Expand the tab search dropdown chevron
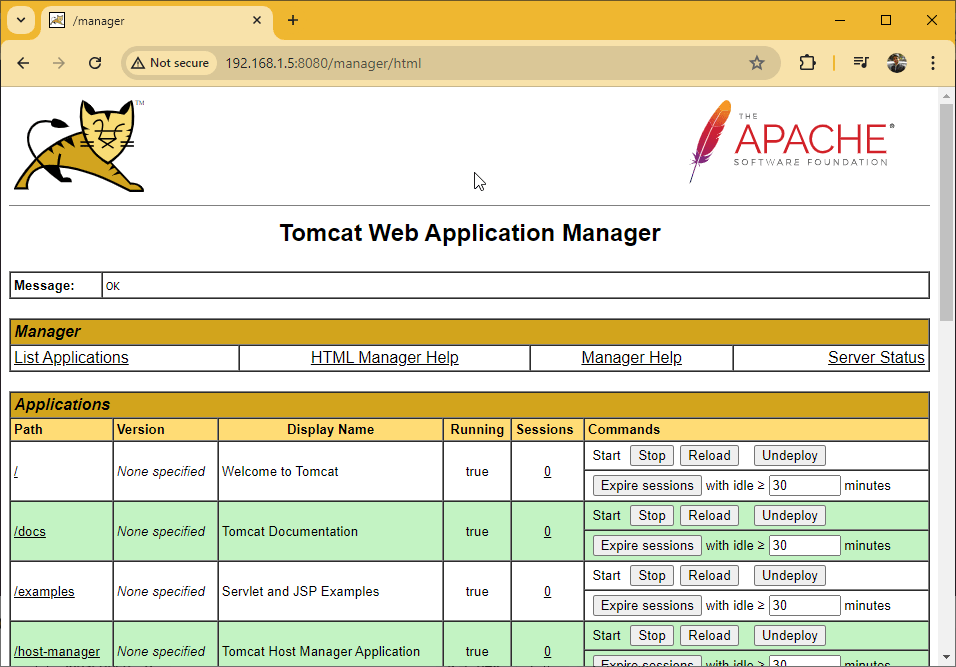 (x=21, y=20)
